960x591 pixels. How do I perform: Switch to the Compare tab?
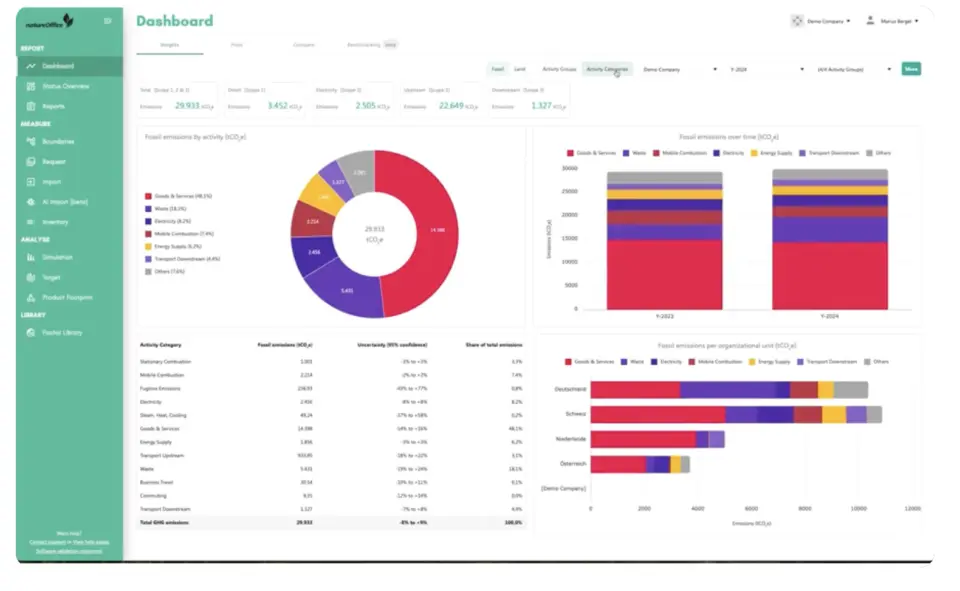[303, 45]
